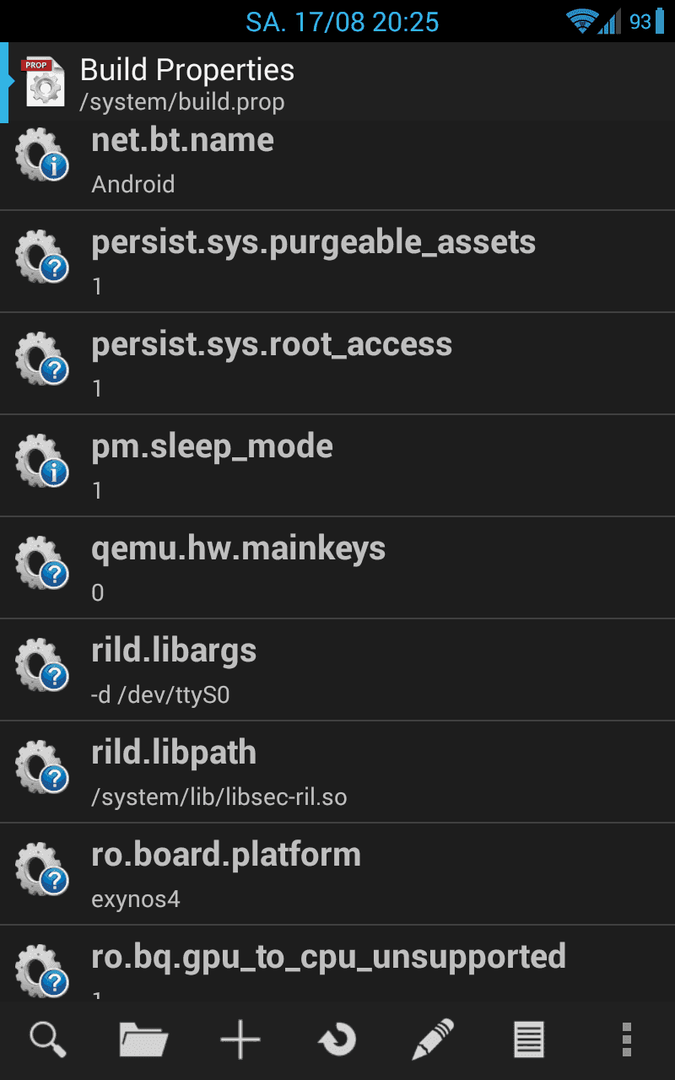Screen dimensions: 675x1080
Task: Tap the battery indicator showing 93
Action: [647, 21]
